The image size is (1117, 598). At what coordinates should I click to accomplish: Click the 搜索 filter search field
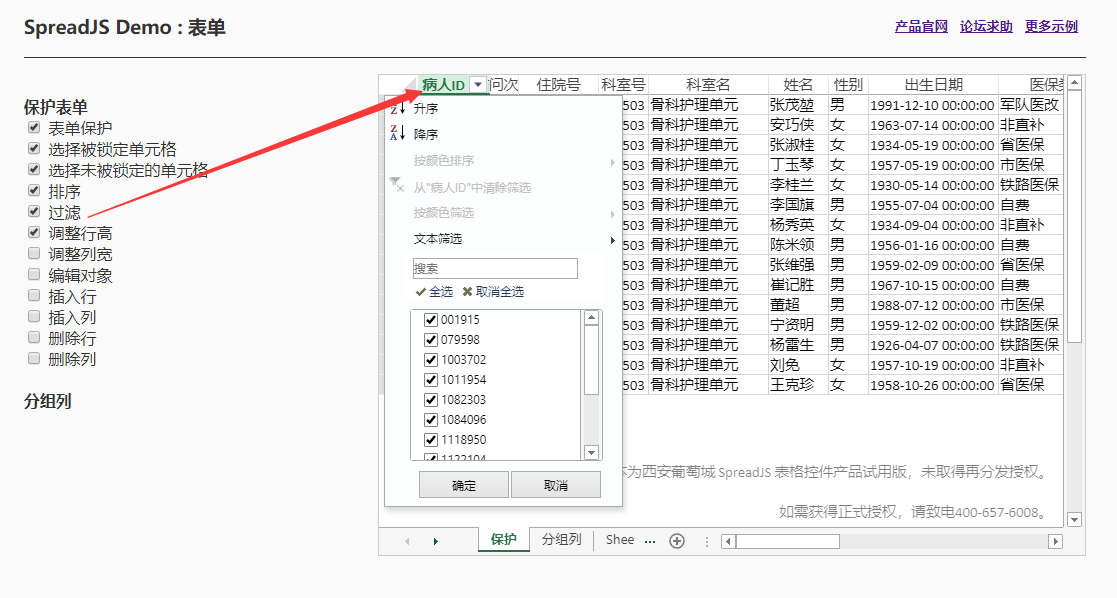pyautogui.click(x=495, y=268)
